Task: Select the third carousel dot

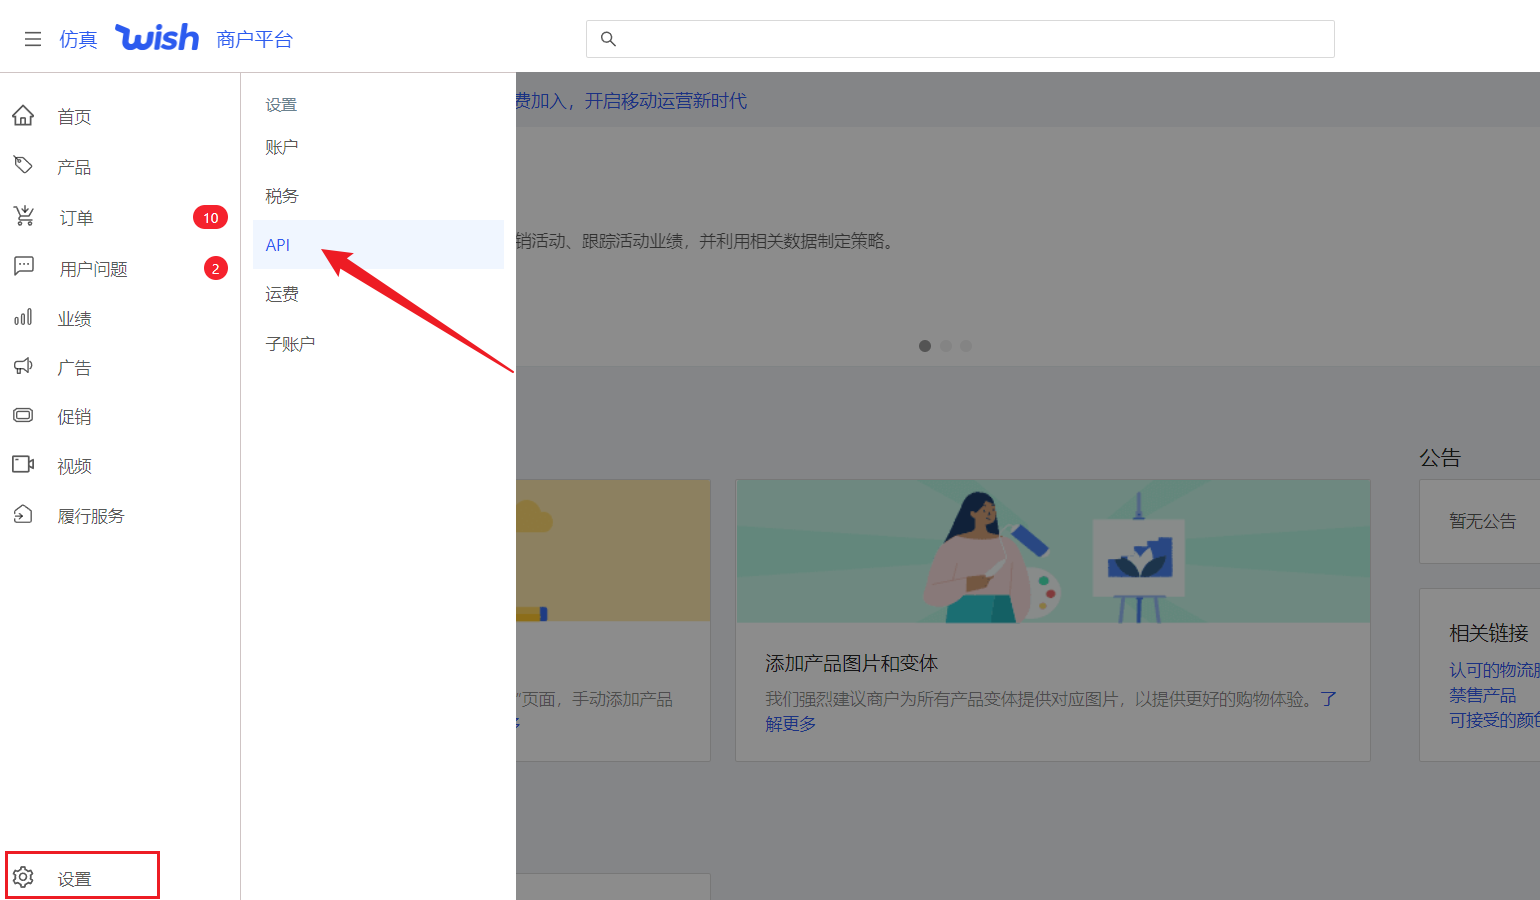Action: click(x=966, y=346)
